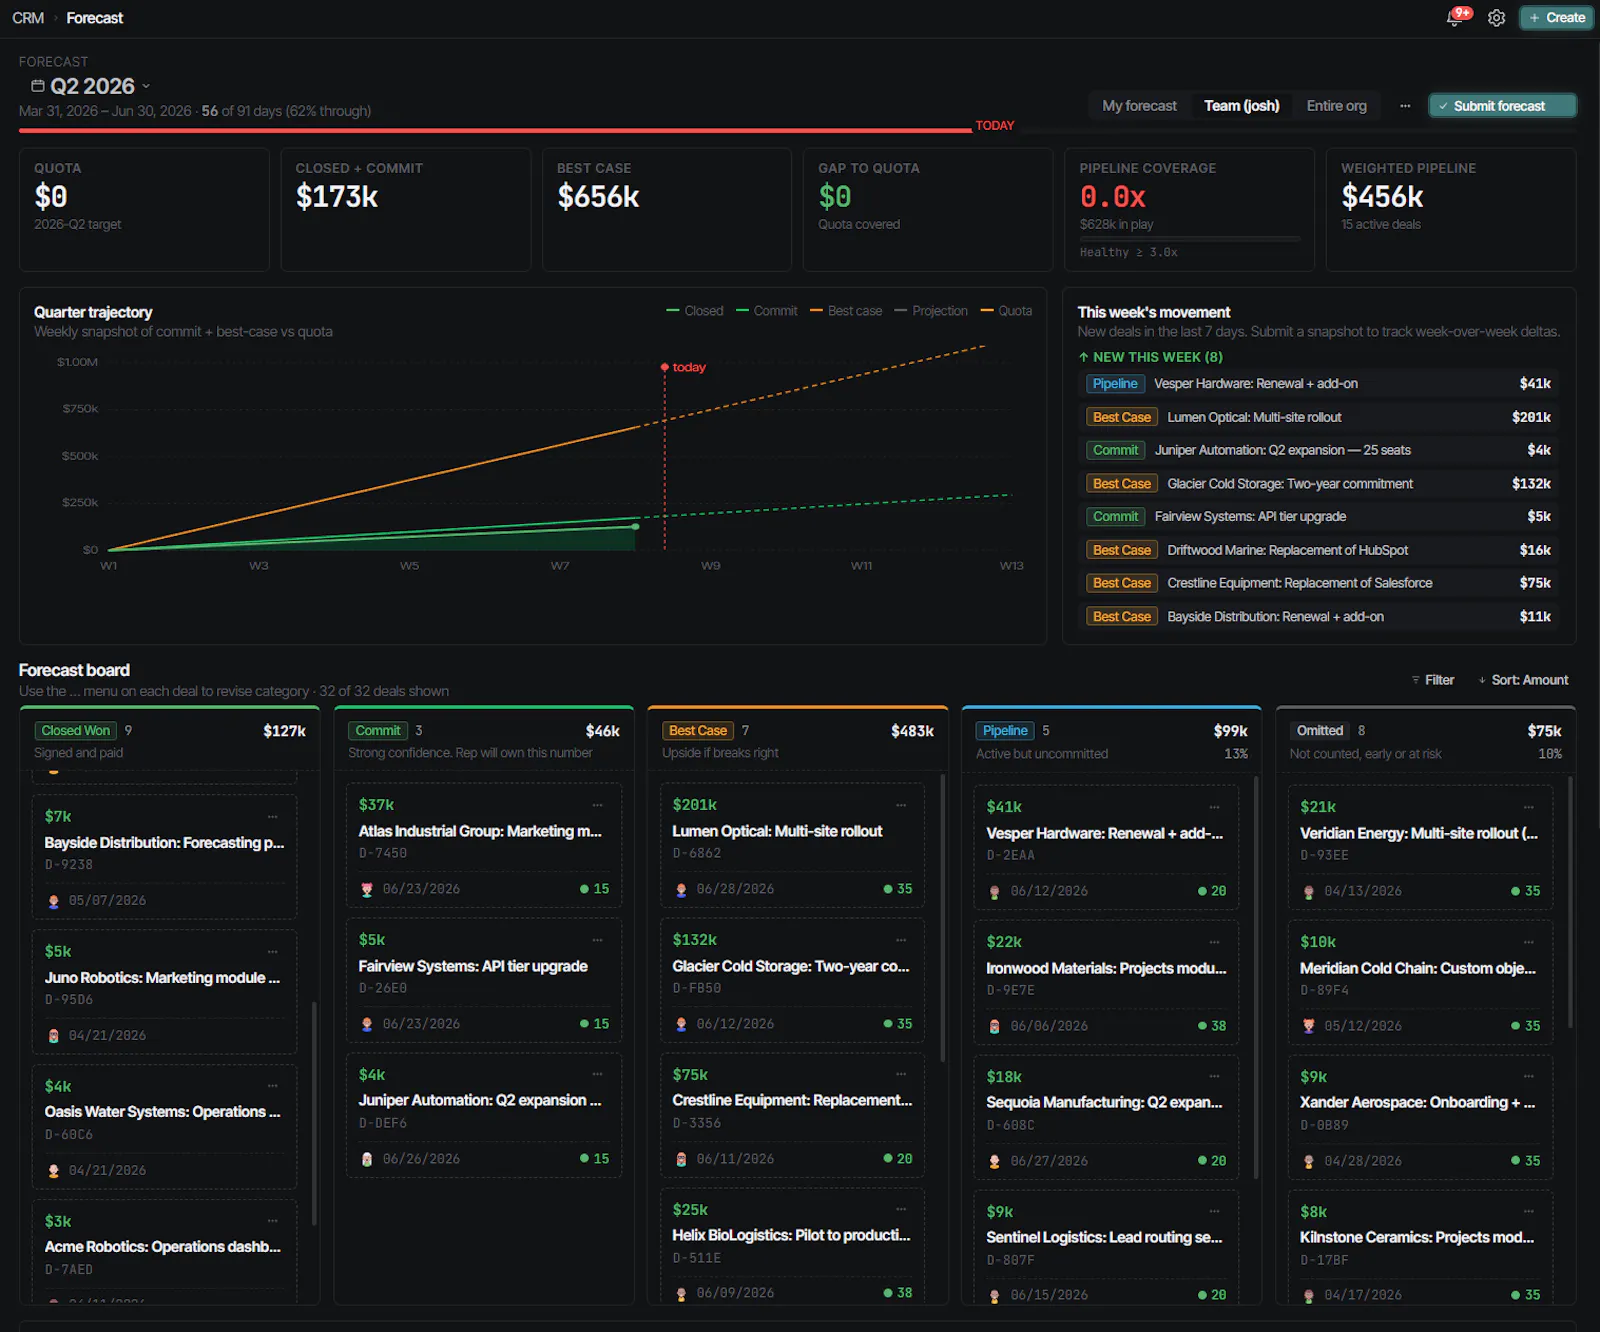The height and width of the screenshot is (1332, 1600).
Task: Click the calendar icon beside Q2 2026
Action: click(x=37, y=86)
